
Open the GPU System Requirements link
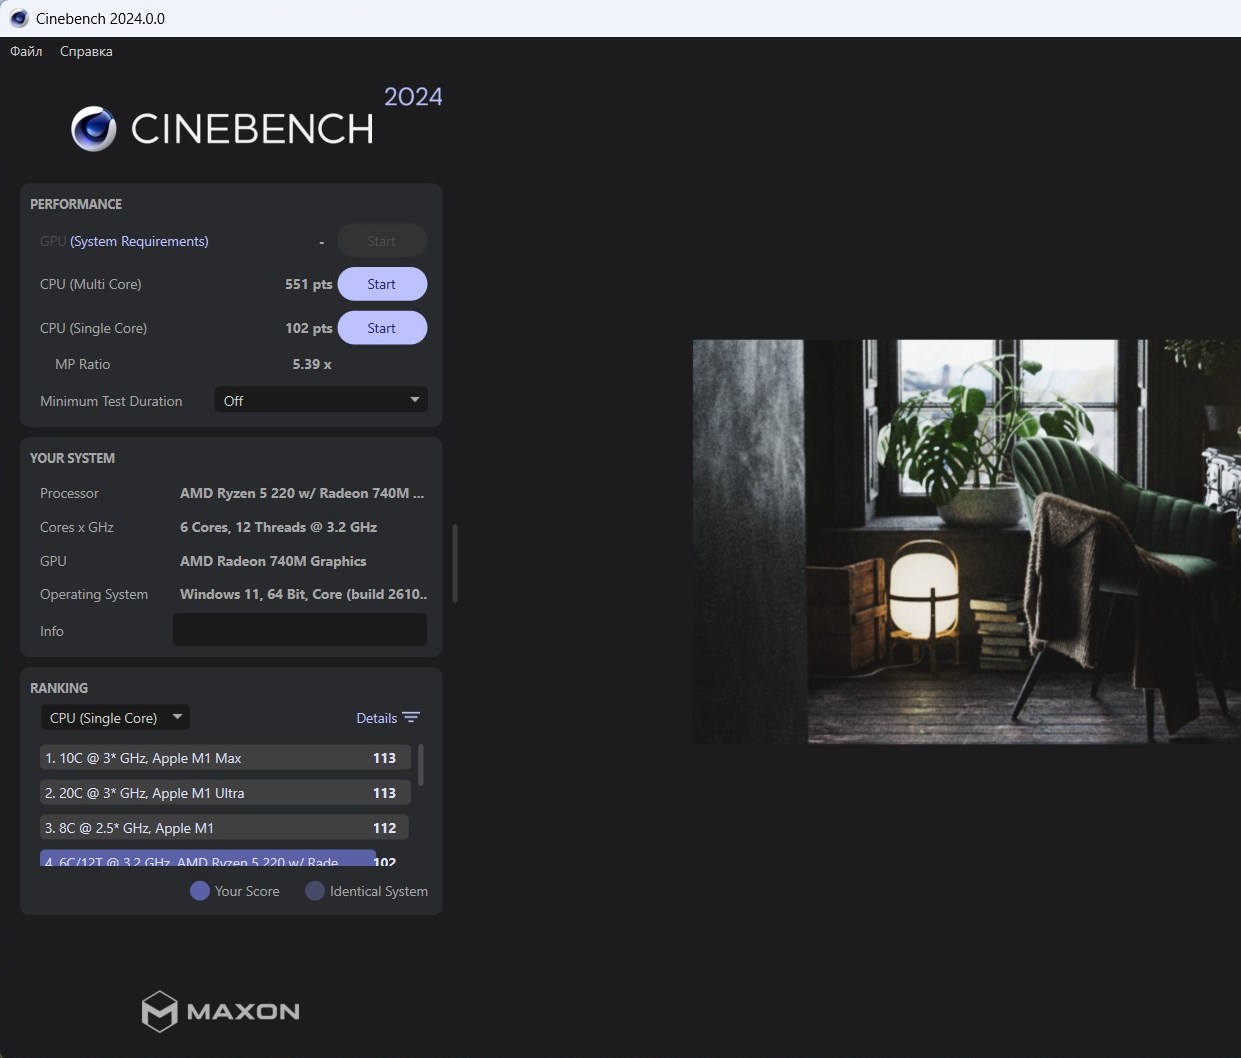pyautogui.click(x=139, y=241)
